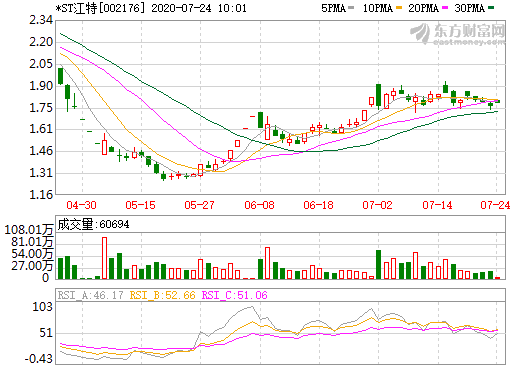Select the 07-24 date label

coord(495,205)
